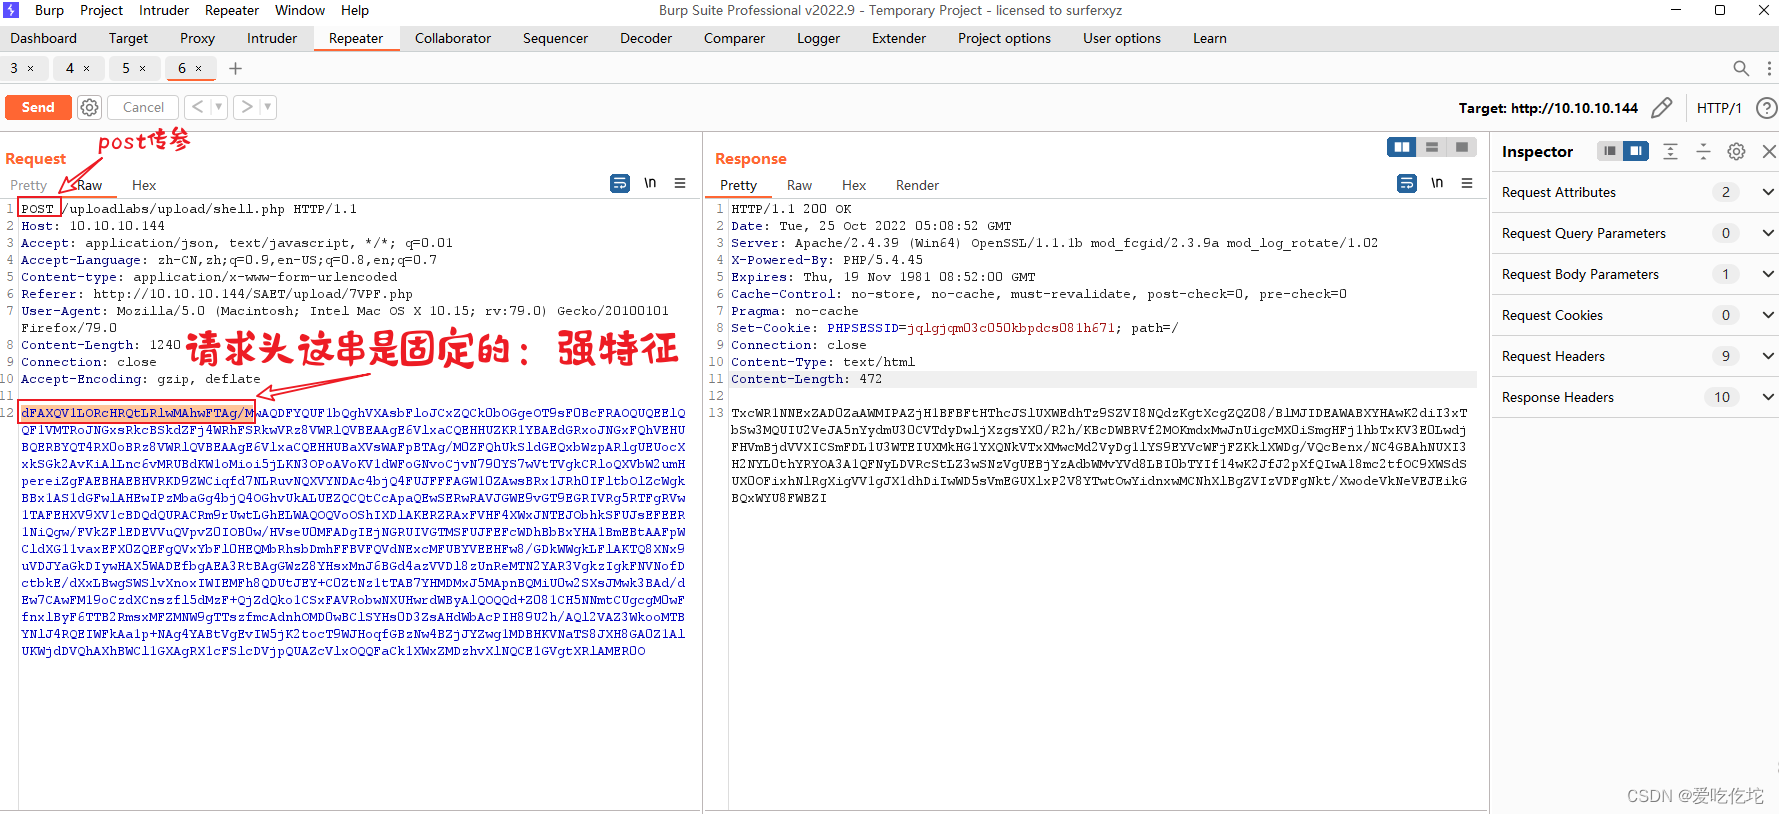Open the Extender tab

click(899, 38)
